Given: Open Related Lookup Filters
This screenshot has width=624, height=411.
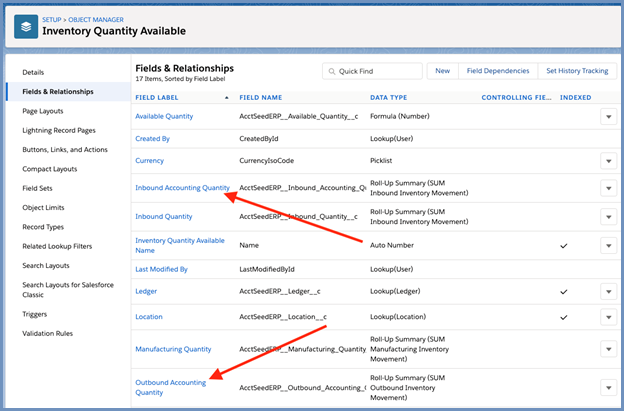Looking at the screenshot, I should click(x=57, y=246).
